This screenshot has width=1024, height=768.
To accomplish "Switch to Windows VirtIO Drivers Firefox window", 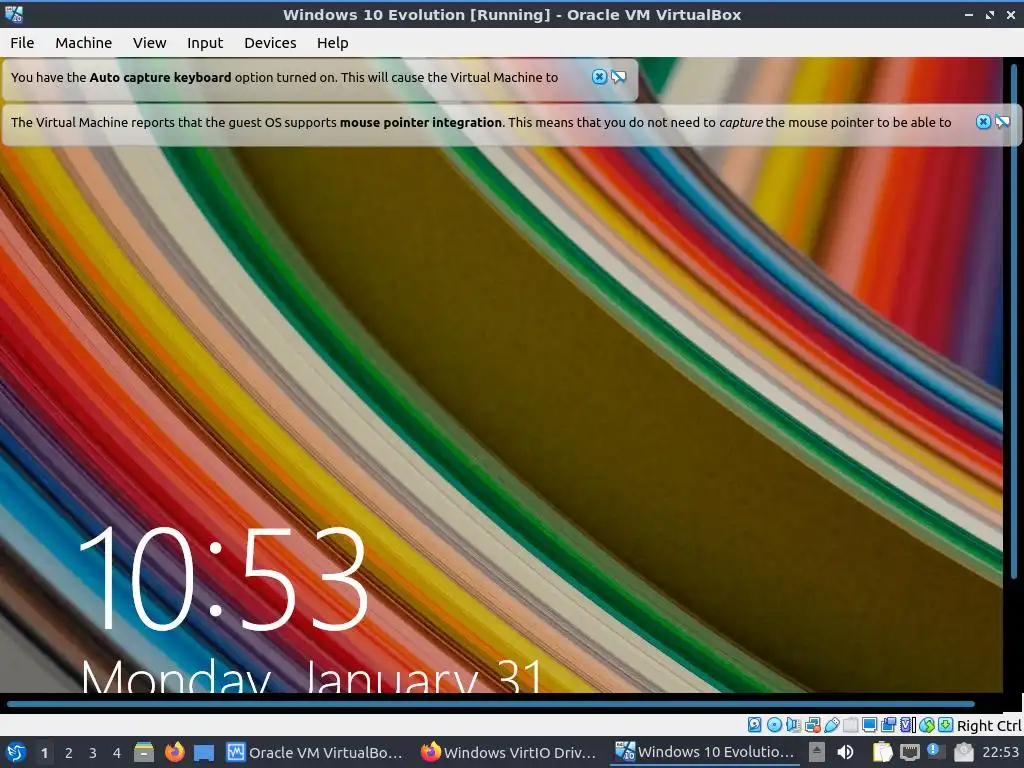I will [509, 752].
